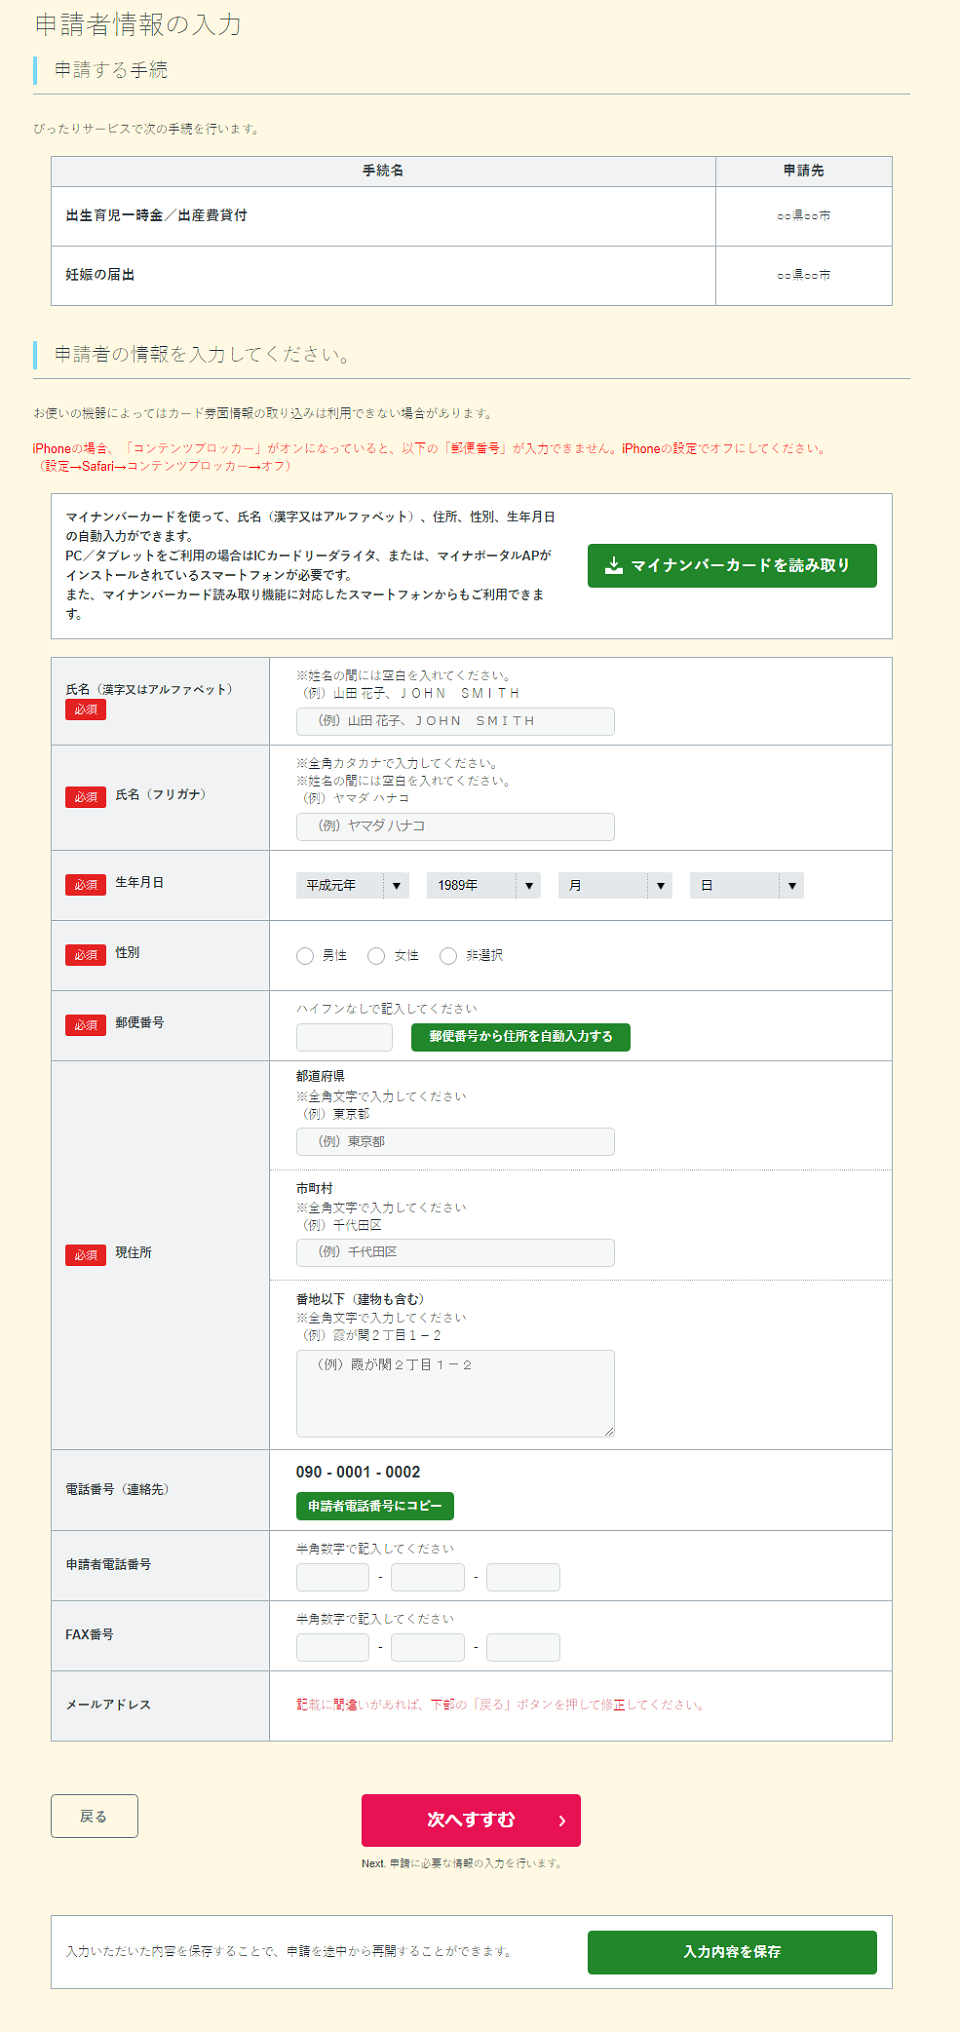The image size is (960, 2032).
Task: Click 申請者電話番号にコピー button
Action: tap(375, 1506)
